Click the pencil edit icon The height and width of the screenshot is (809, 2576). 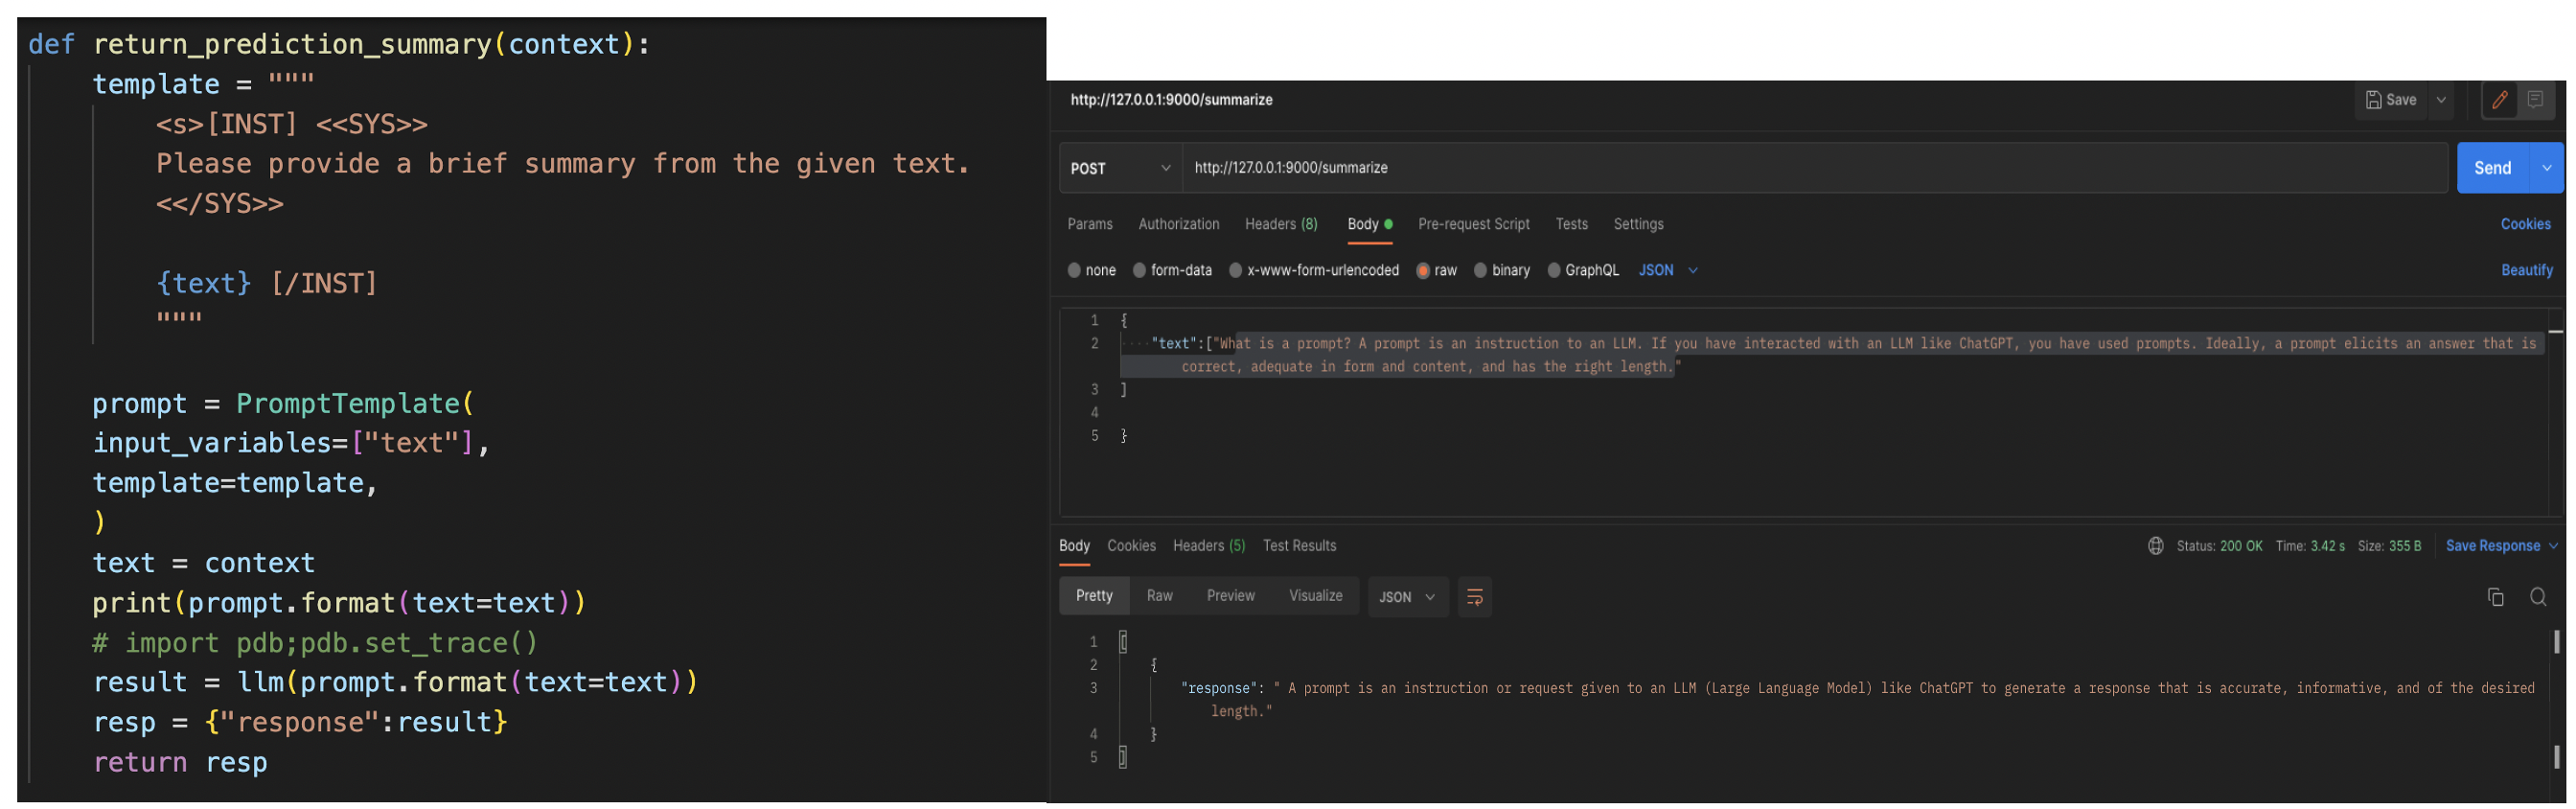(2499, 100)
